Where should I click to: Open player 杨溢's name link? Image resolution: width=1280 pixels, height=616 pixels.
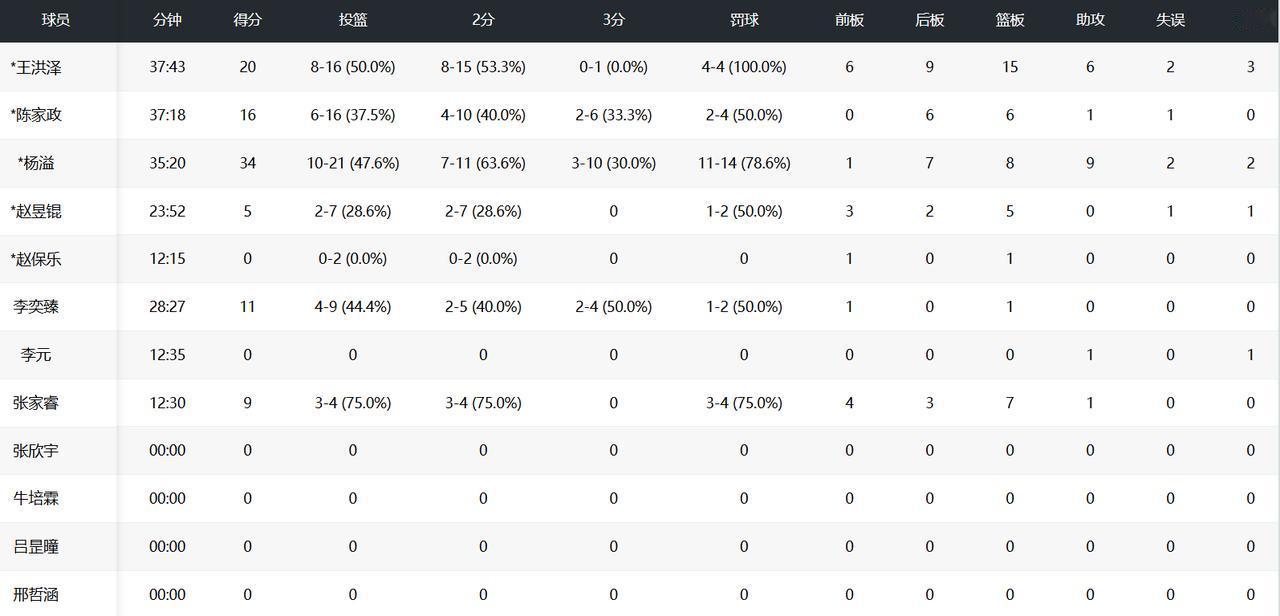tap(39, 163)
